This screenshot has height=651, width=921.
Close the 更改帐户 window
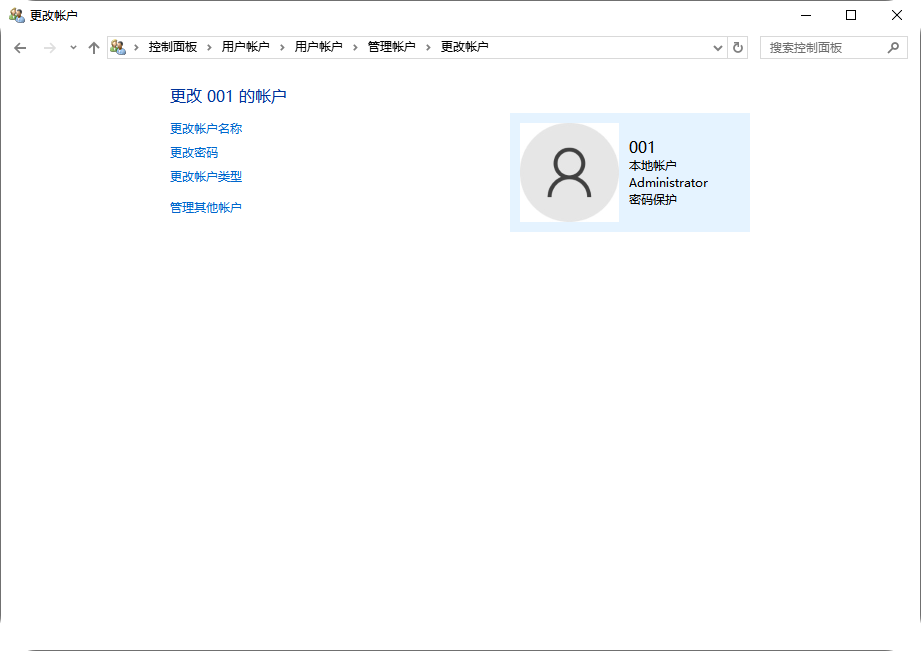[896, 15]
